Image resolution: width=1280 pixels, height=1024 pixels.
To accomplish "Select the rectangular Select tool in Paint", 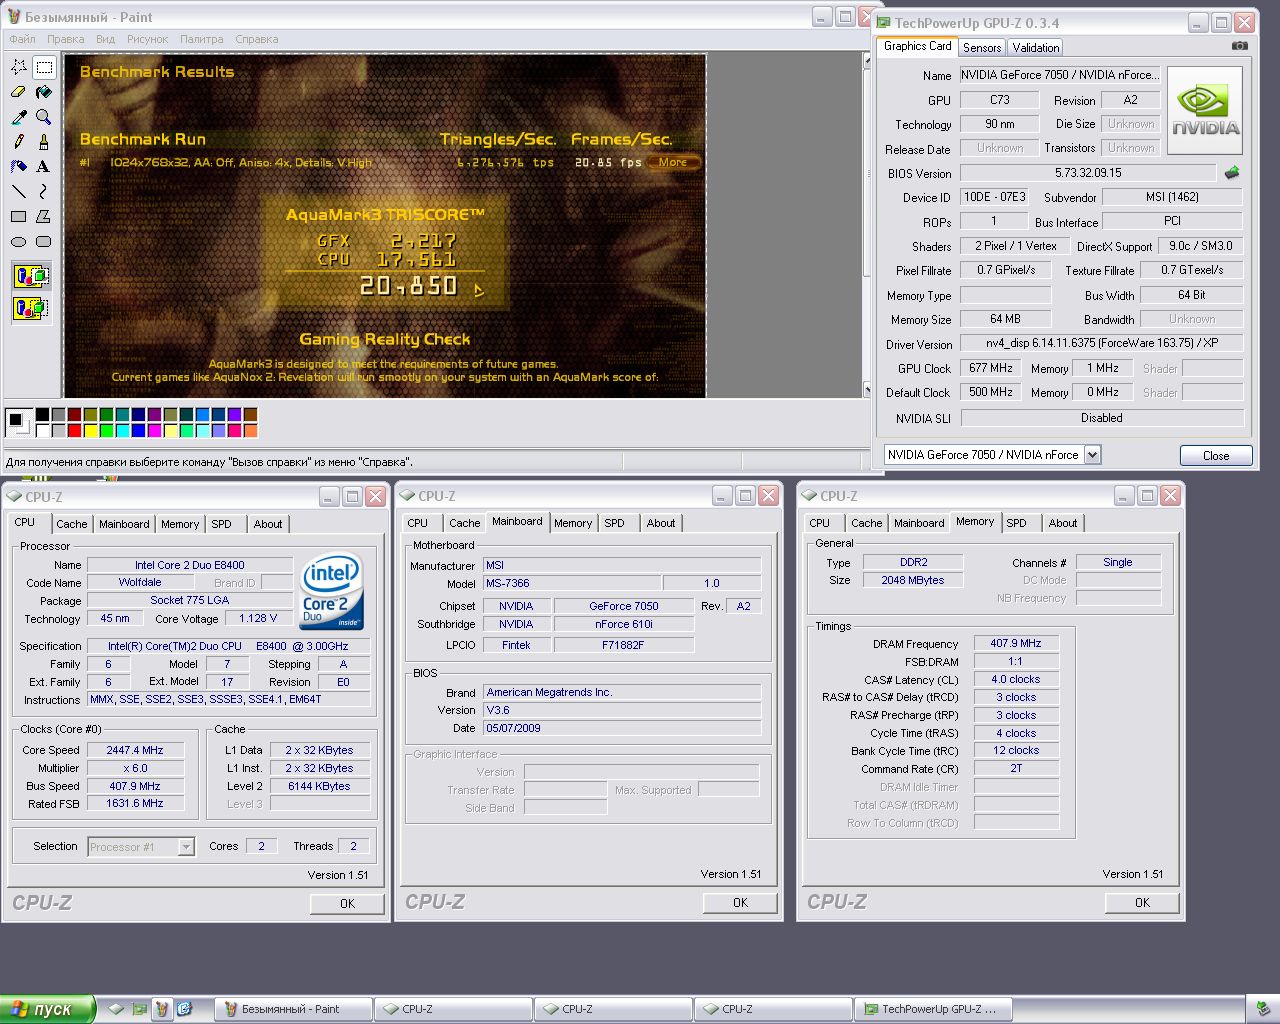I will (x=44, y=67).
